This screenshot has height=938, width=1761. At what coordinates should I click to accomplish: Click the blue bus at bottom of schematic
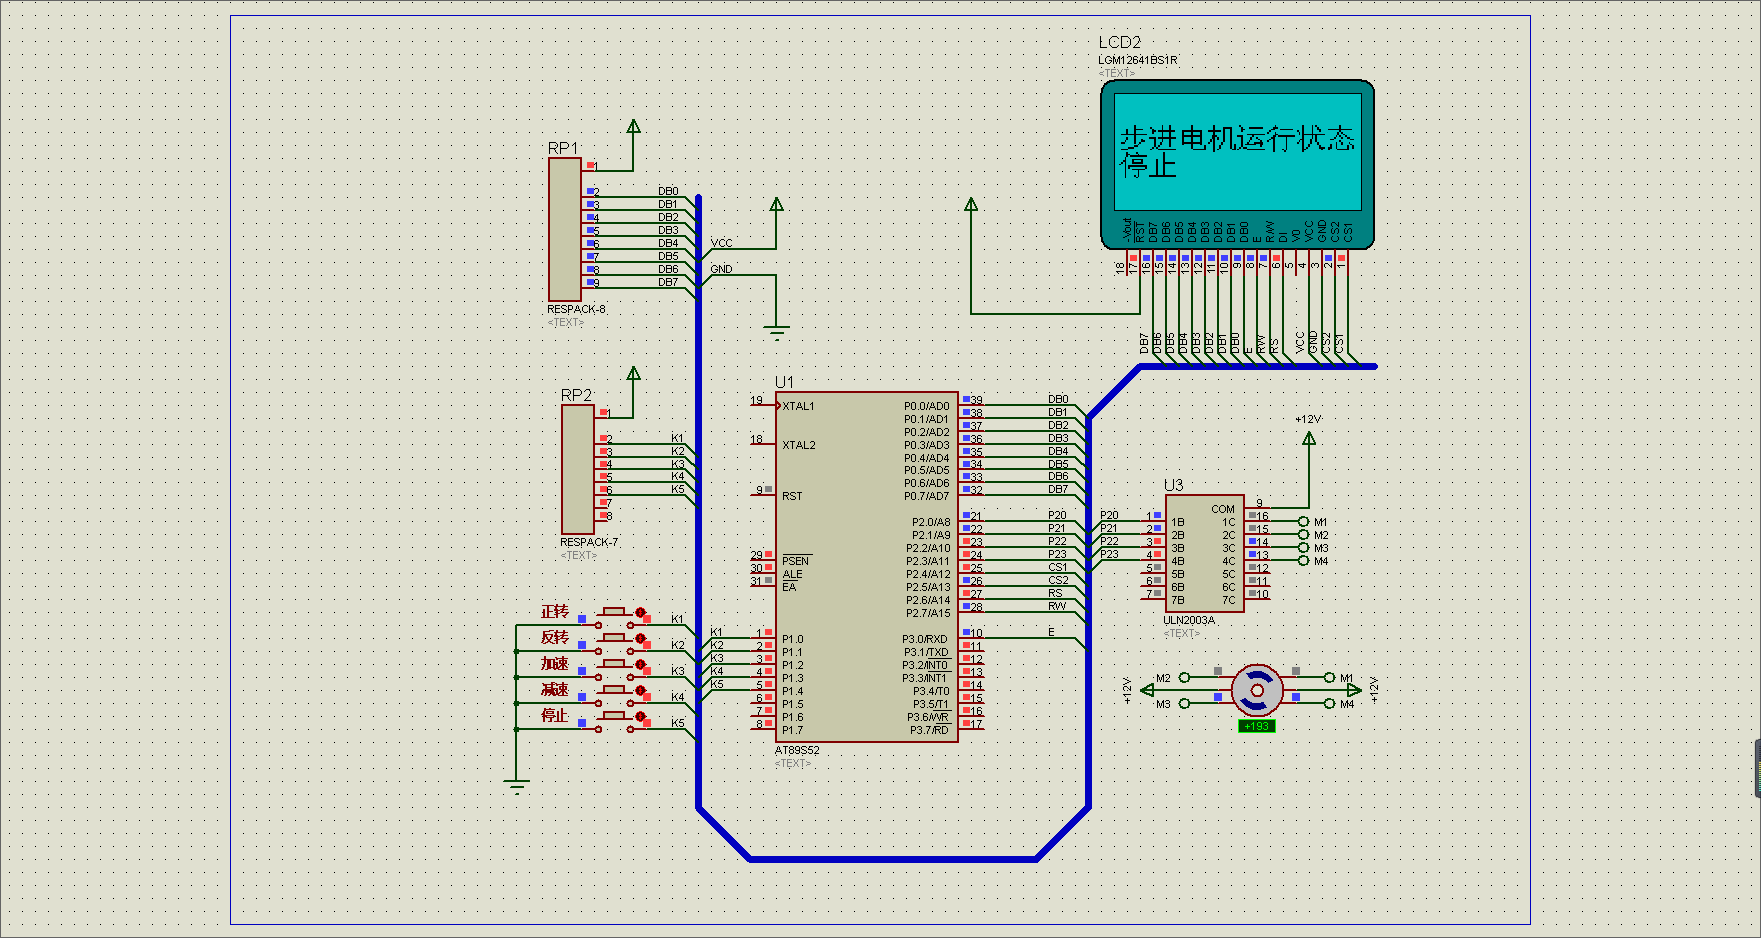[x=893, y=858]
